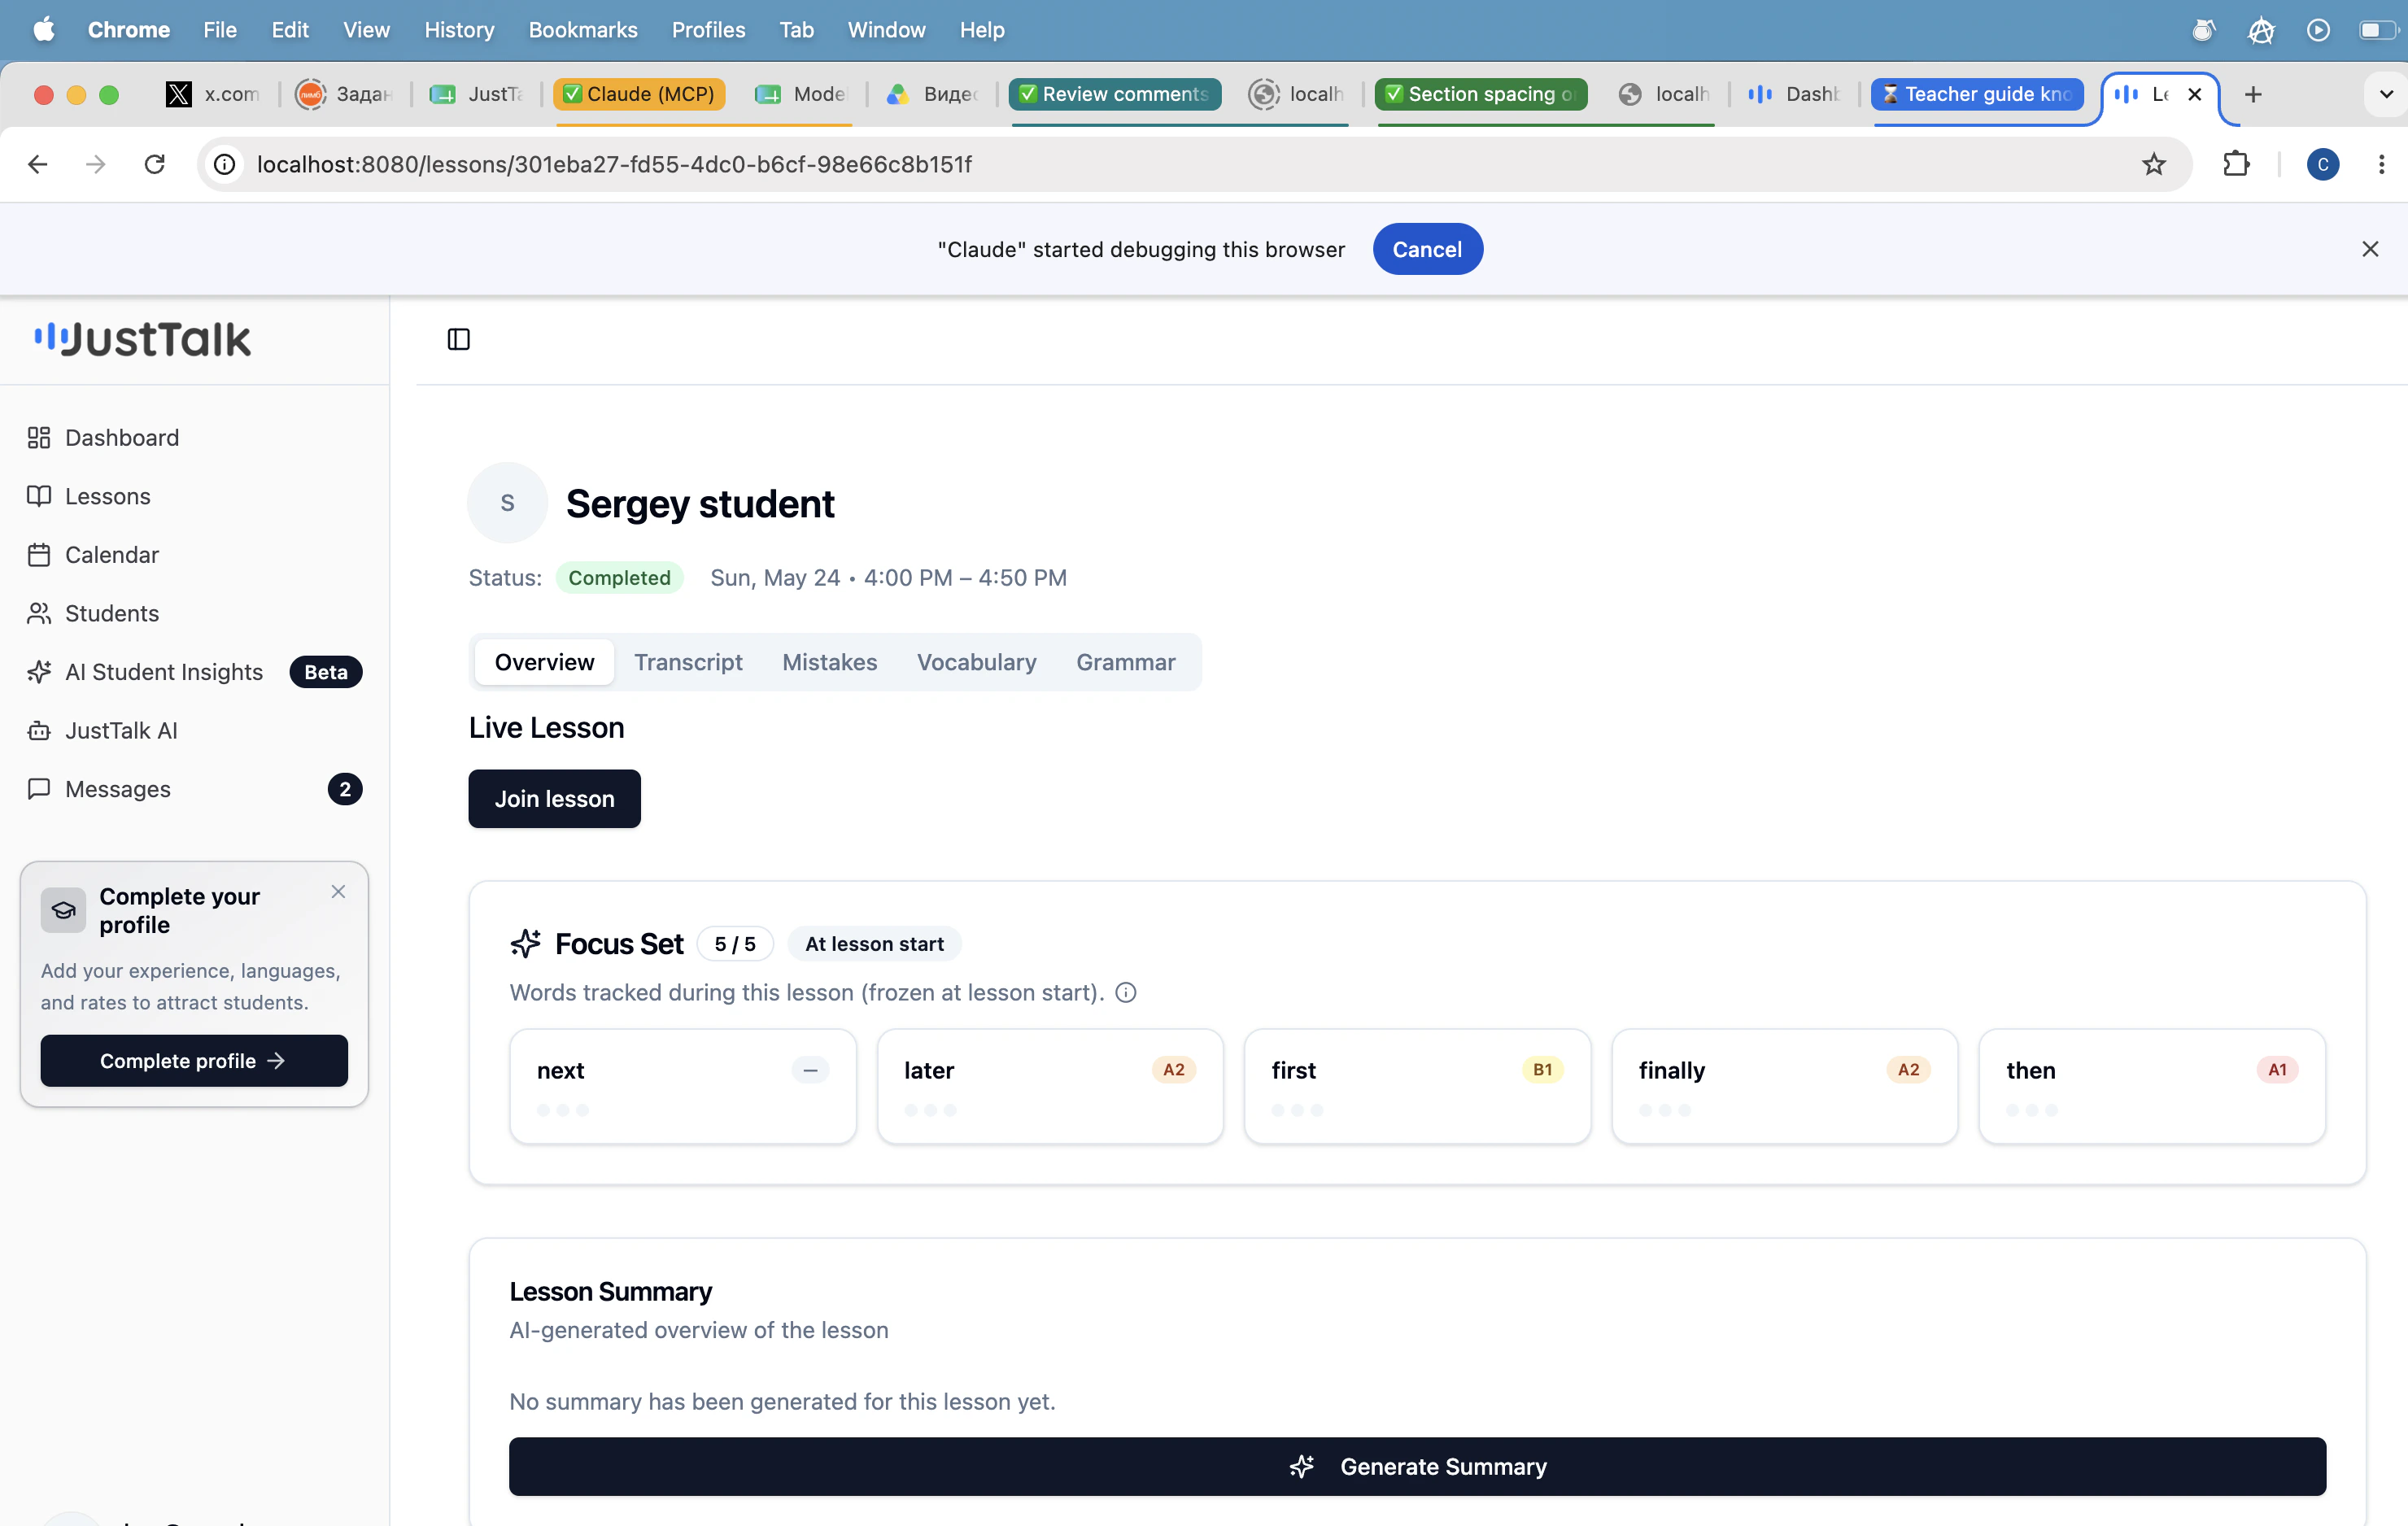2408x1526 pixels.
Task: Click the 5 / 5 count badge
Action: tap(735, 943)
